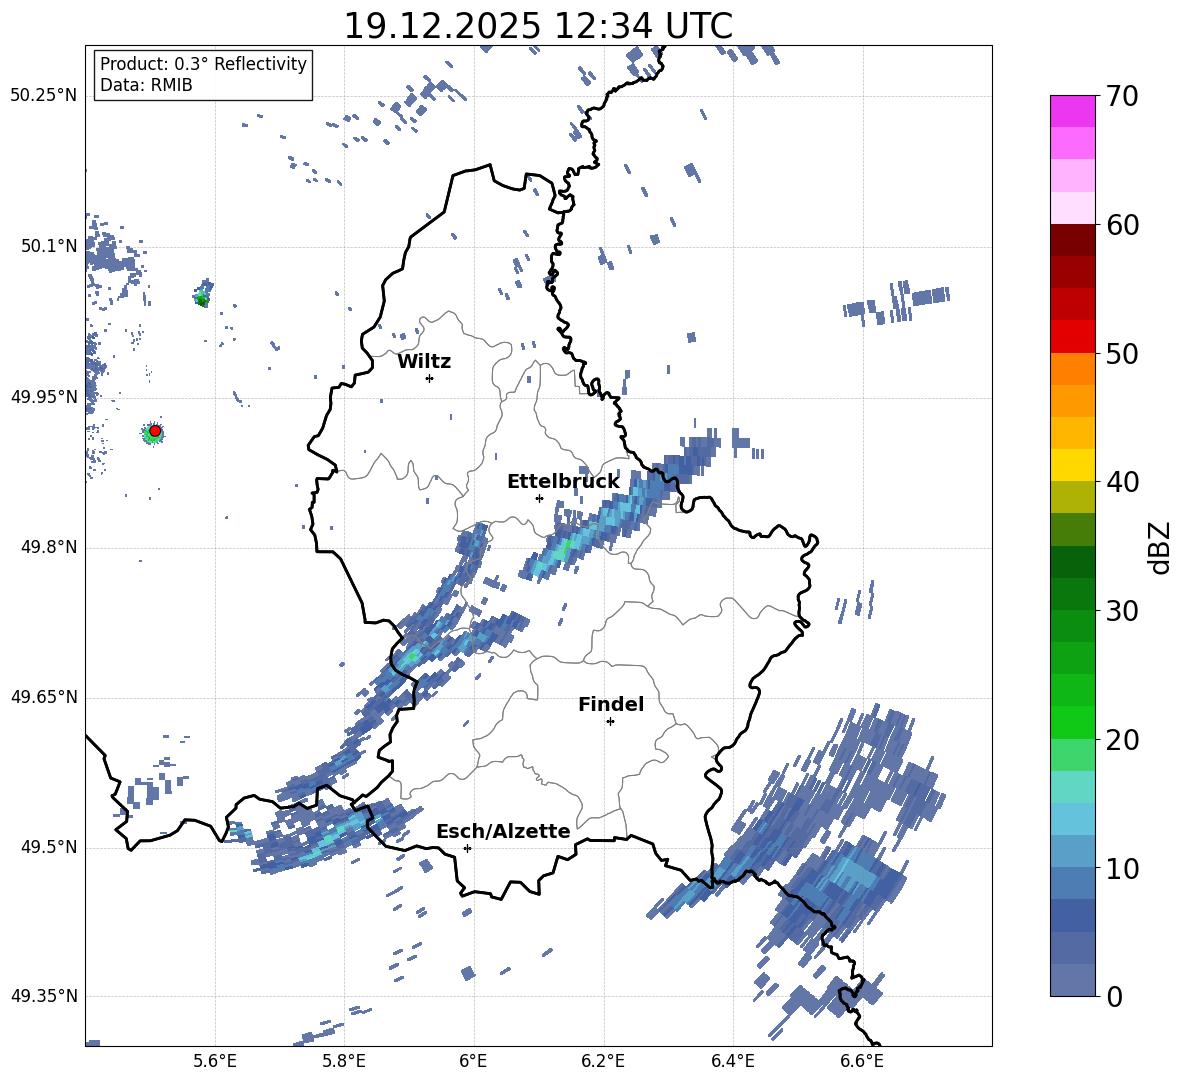Click the magenta swatch at top of colorbar
Screen dimensions: 1184x1081
coord(1072,111)
